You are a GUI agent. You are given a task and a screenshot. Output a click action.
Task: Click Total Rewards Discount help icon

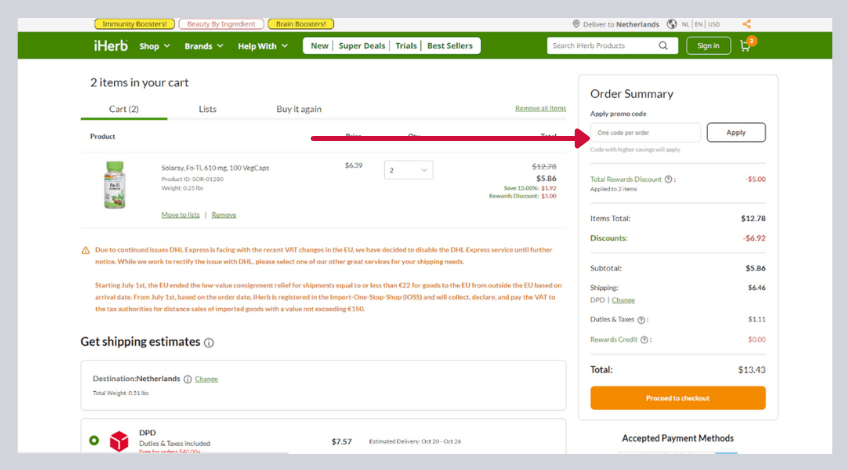coord(671,179)
